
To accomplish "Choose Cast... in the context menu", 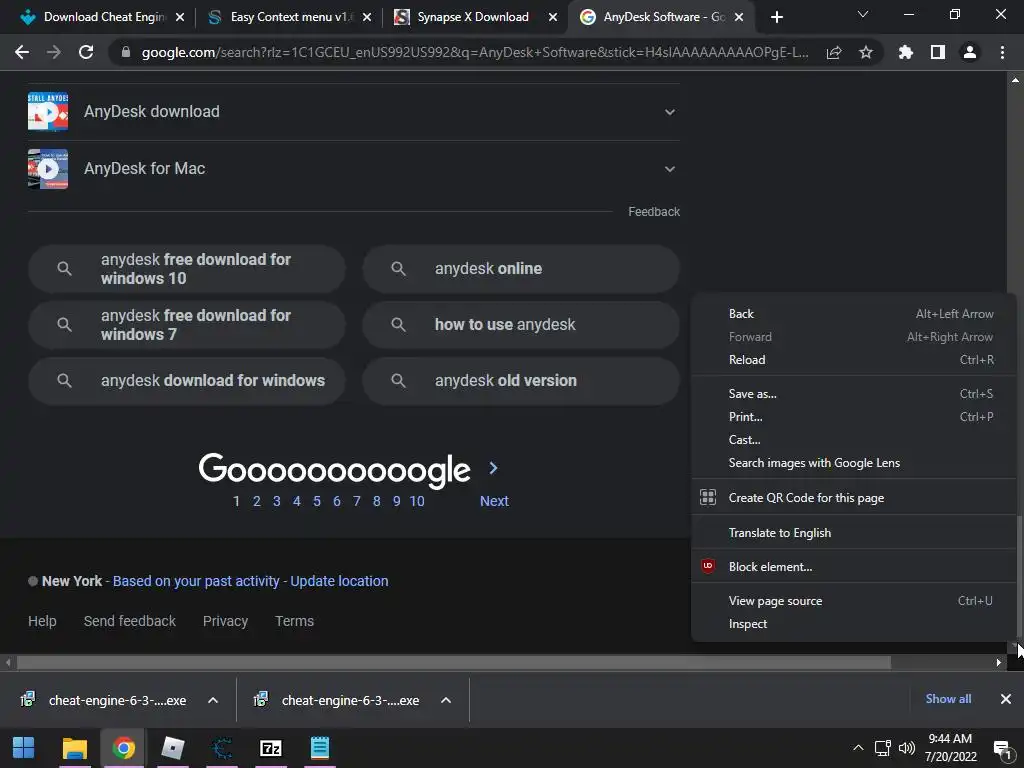I will 854,440.
